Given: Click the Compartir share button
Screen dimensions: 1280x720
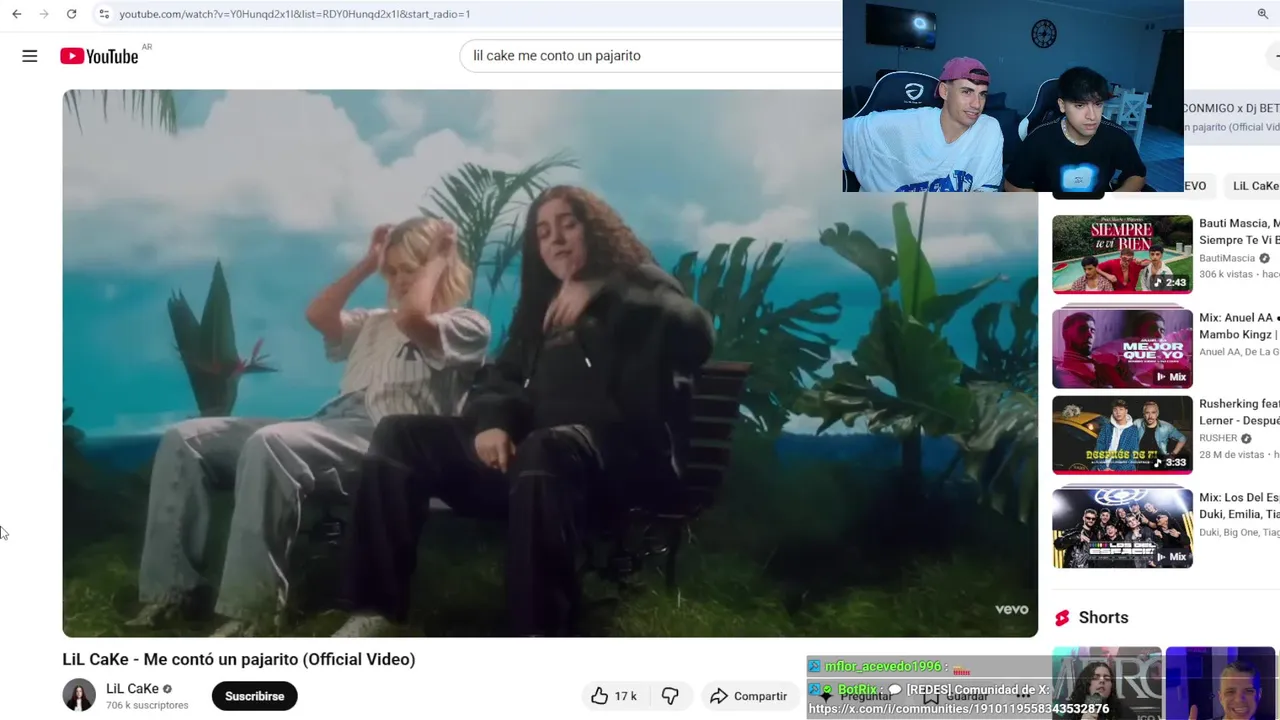Looking at the screenshot, I should point(749,696).
